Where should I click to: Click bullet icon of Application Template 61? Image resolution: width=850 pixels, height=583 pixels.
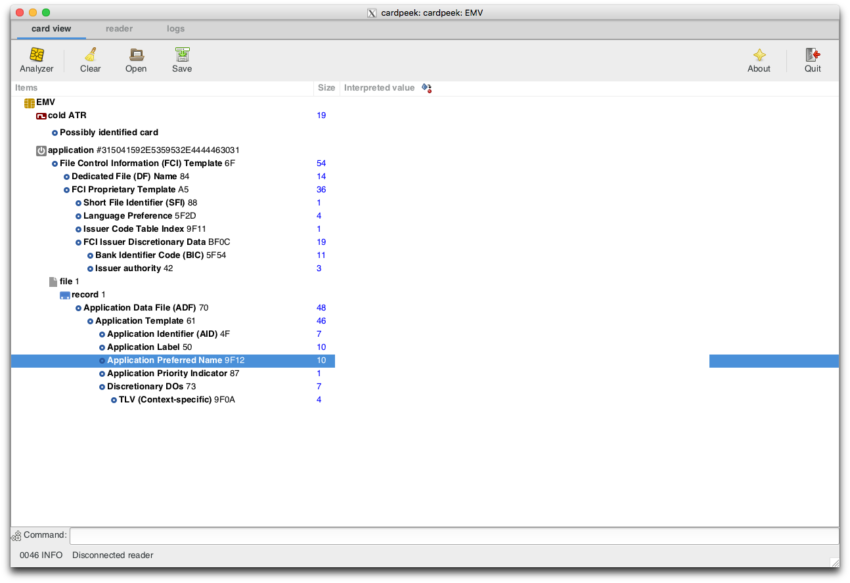(90, 321)
